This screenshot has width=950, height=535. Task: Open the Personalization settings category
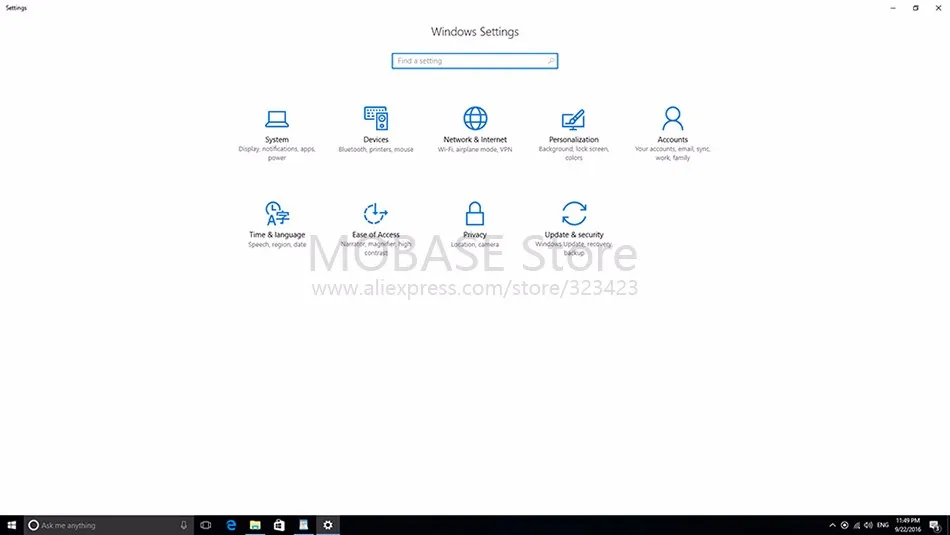[574, 134]
